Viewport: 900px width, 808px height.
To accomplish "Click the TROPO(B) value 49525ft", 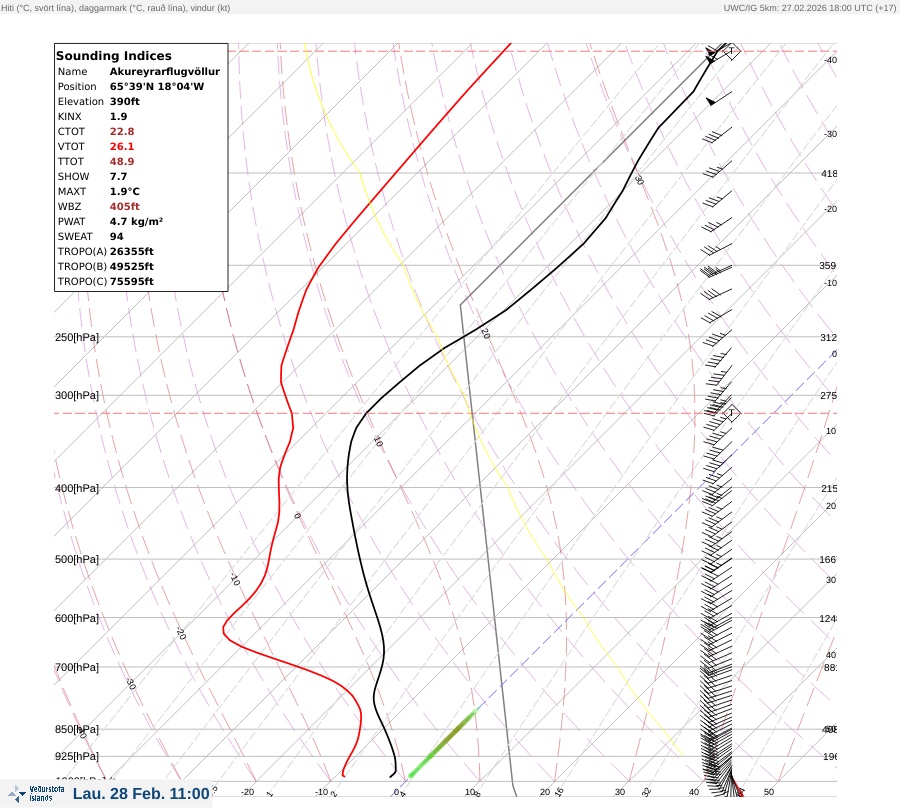I will tap(131, 266).
